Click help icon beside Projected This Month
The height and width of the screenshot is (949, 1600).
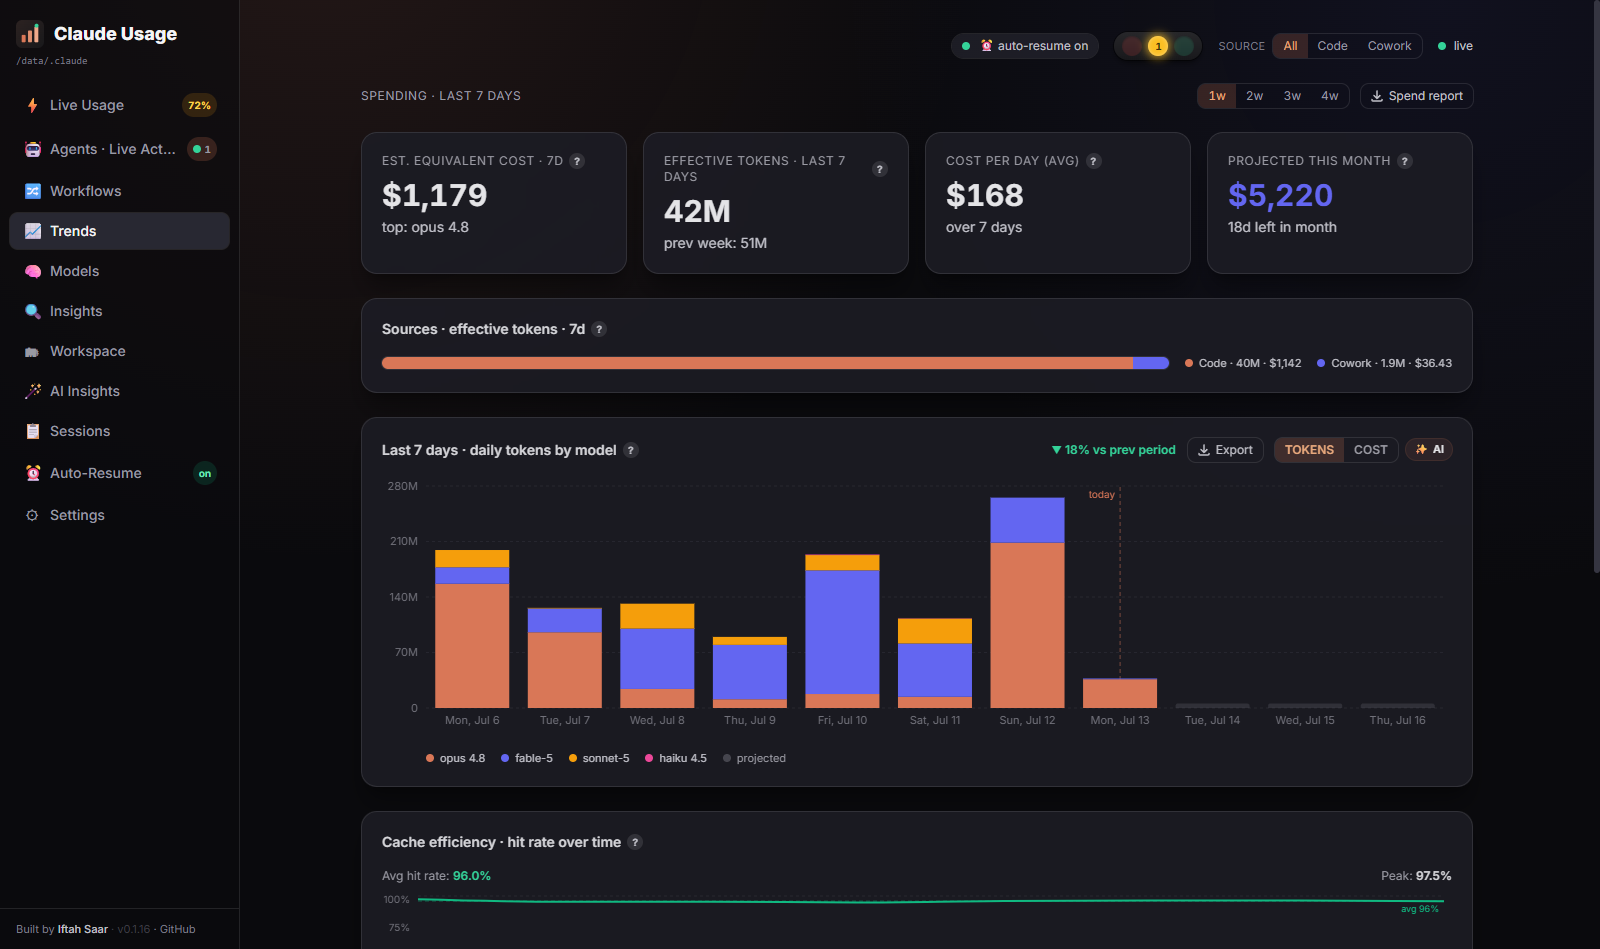[x=1405, y=161]
